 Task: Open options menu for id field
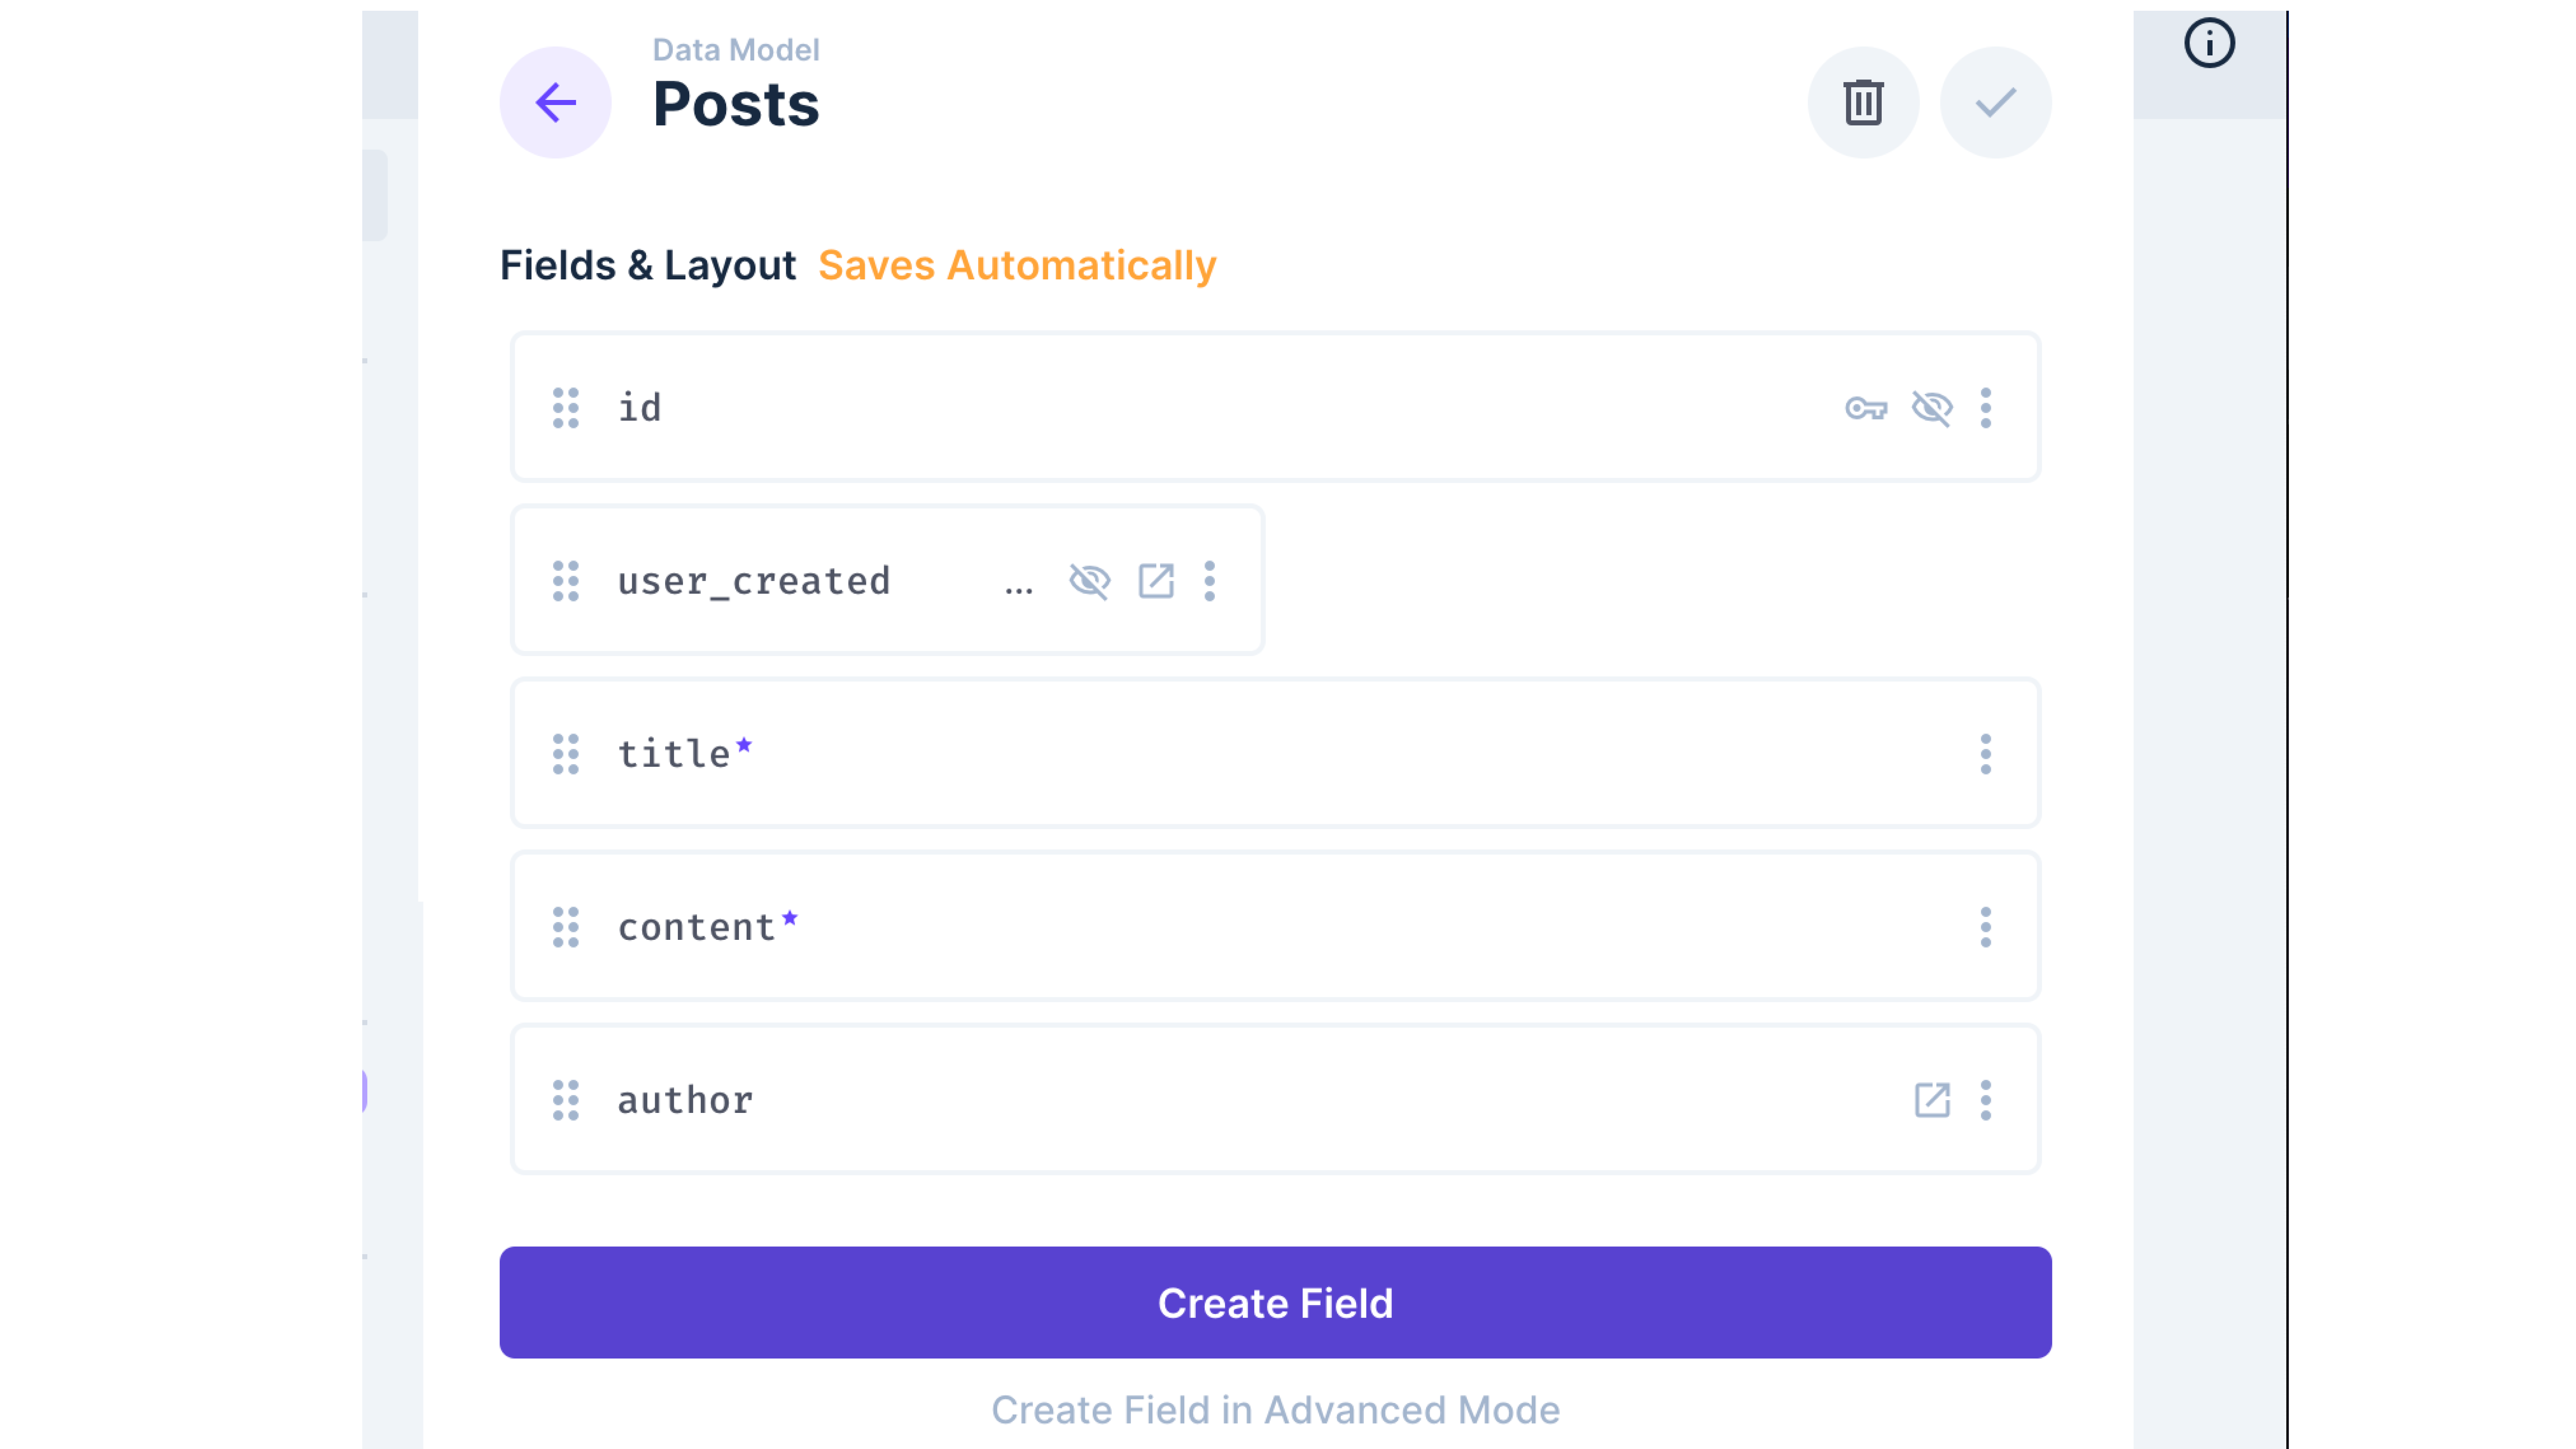pos(1985,408)
